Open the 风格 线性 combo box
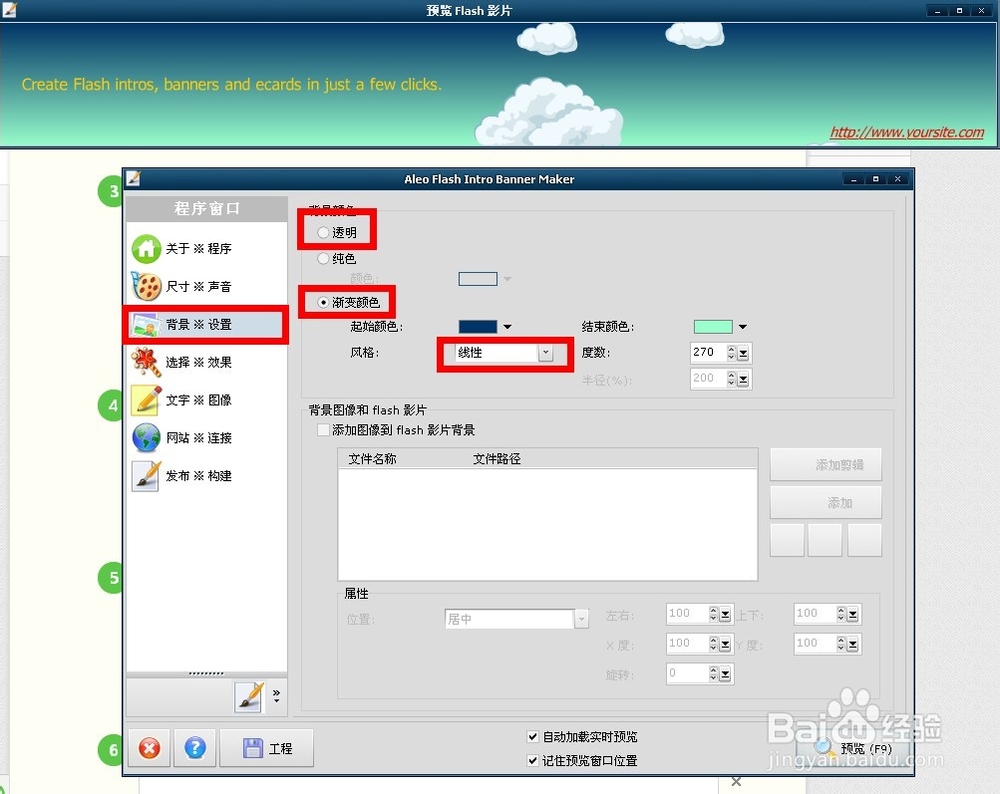 [504, 353]
